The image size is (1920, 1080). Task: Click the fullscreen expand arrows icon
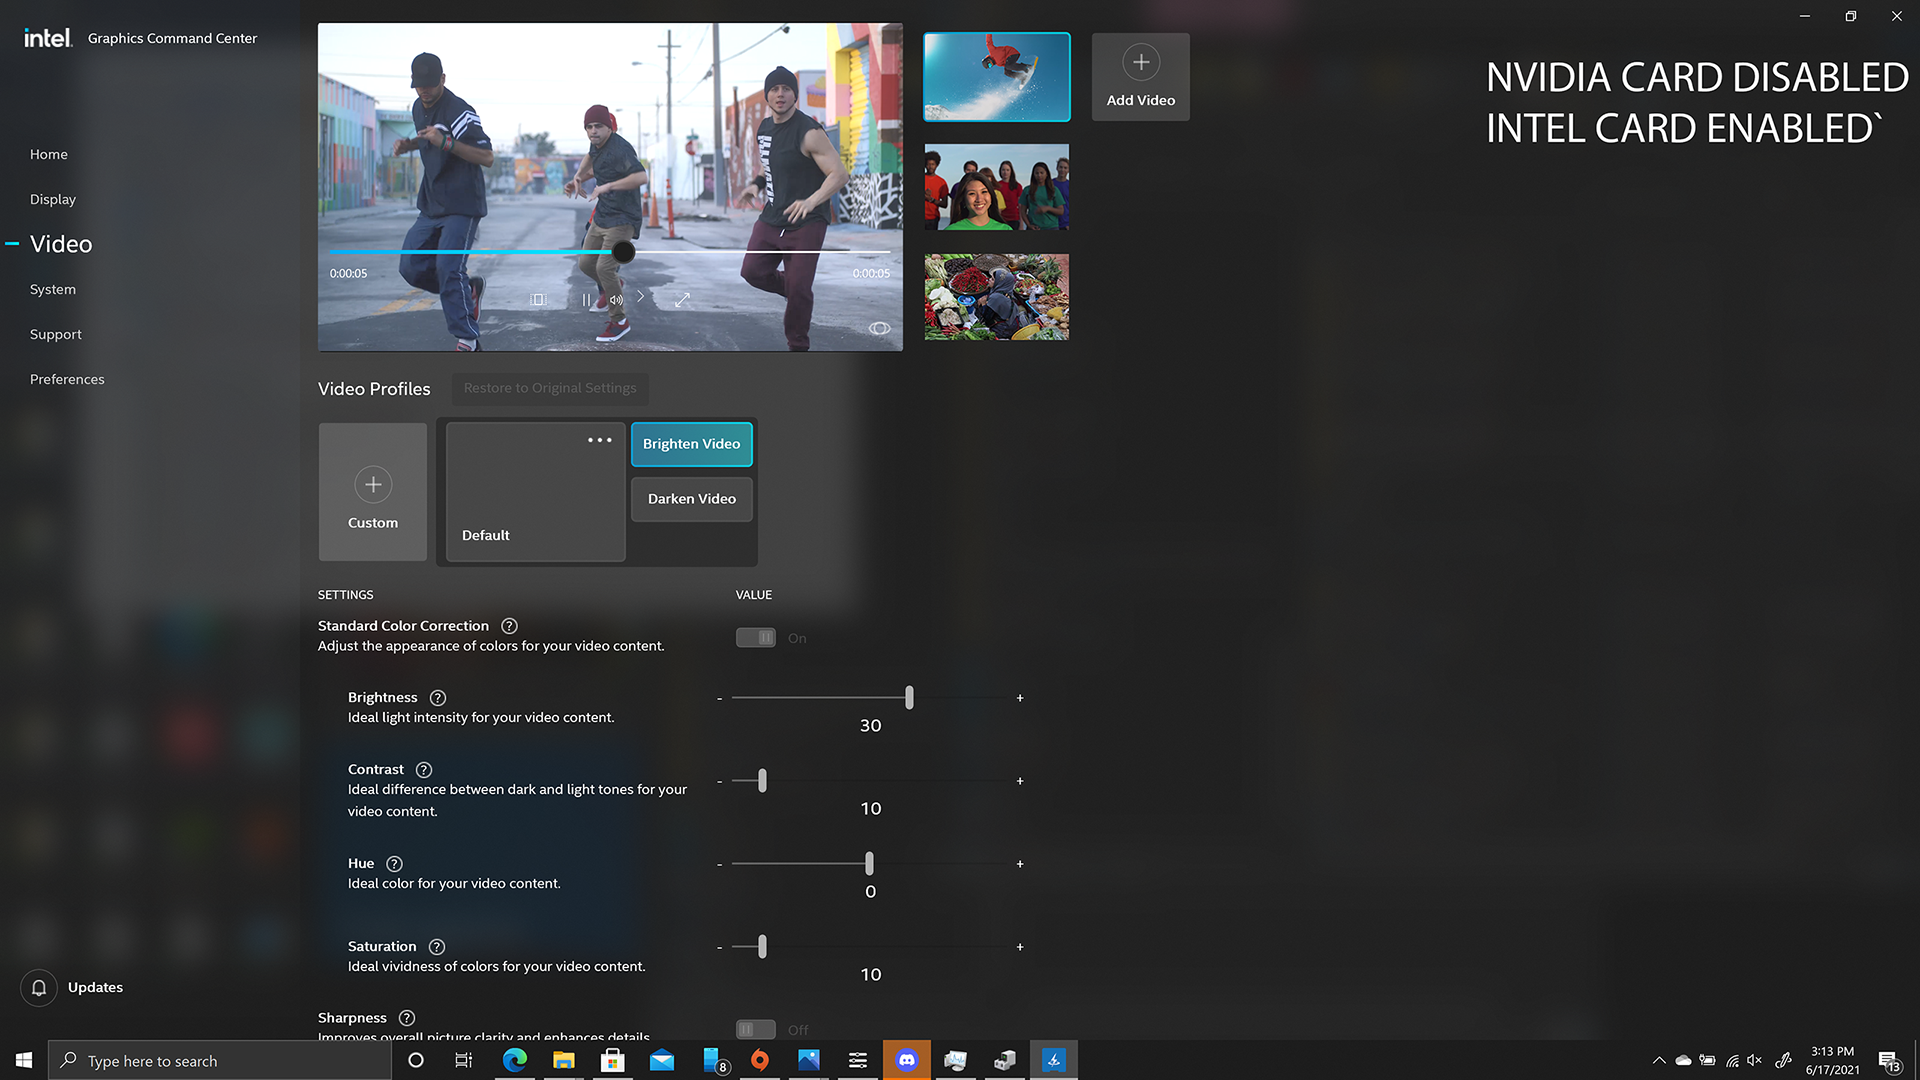tap(682, 300)
